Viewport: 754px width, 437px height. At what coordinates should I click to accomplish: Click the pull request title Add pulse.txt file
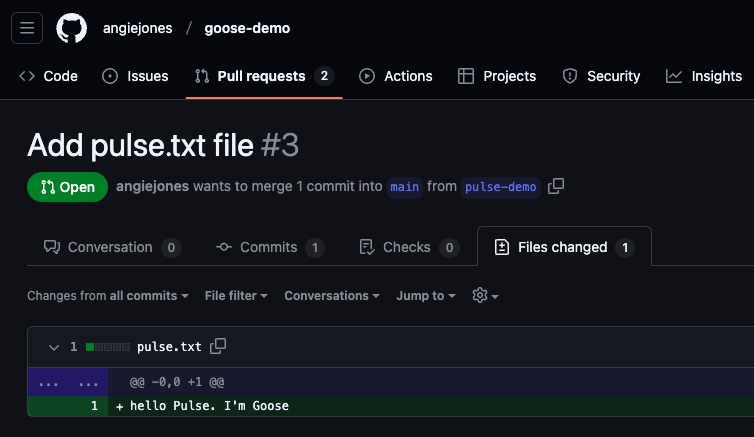(x=140, y=145)
